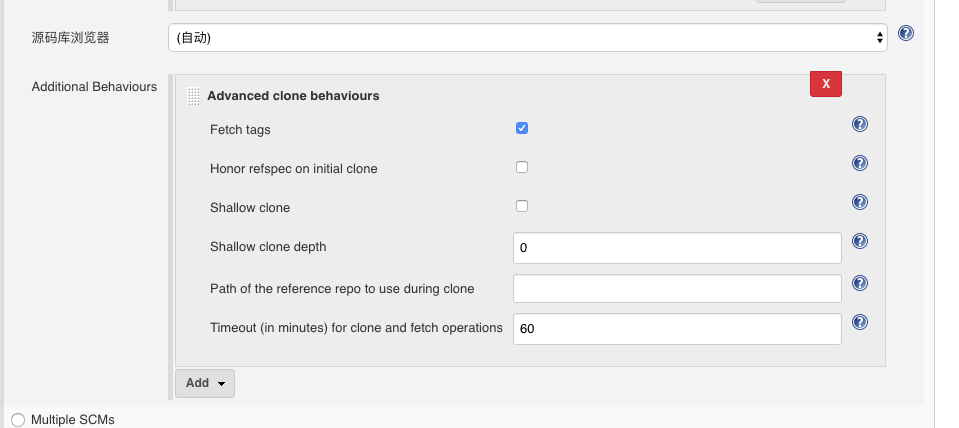Show help for Honor refspec option
This screenshot has width=959, height=428.
pyautogui.click(x=860, y=163)
